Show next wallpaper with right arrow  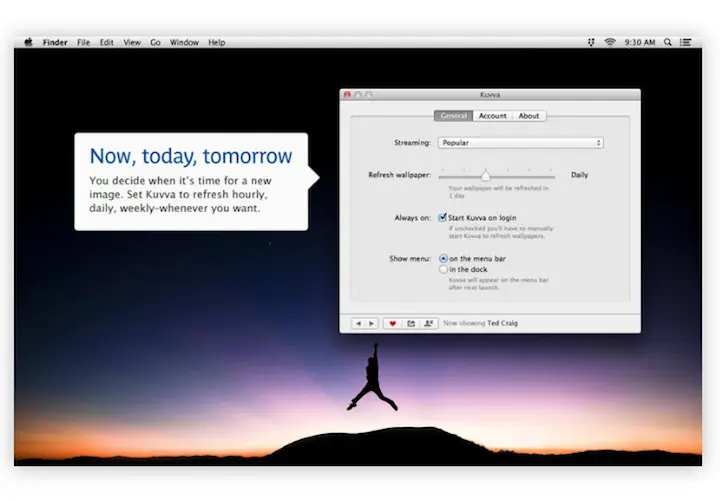(371, 323)
